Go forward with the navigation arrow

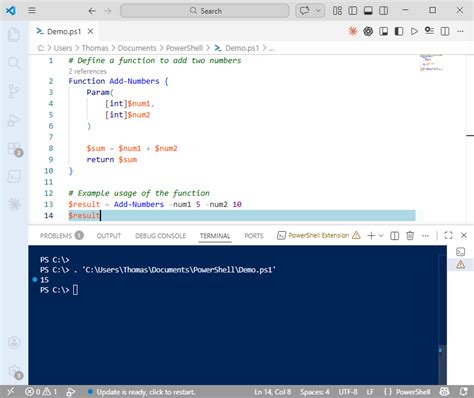107,11
